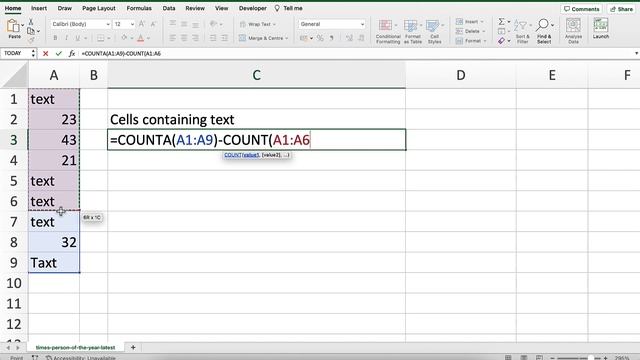Click the Increase Indent icon

[224, 38]
